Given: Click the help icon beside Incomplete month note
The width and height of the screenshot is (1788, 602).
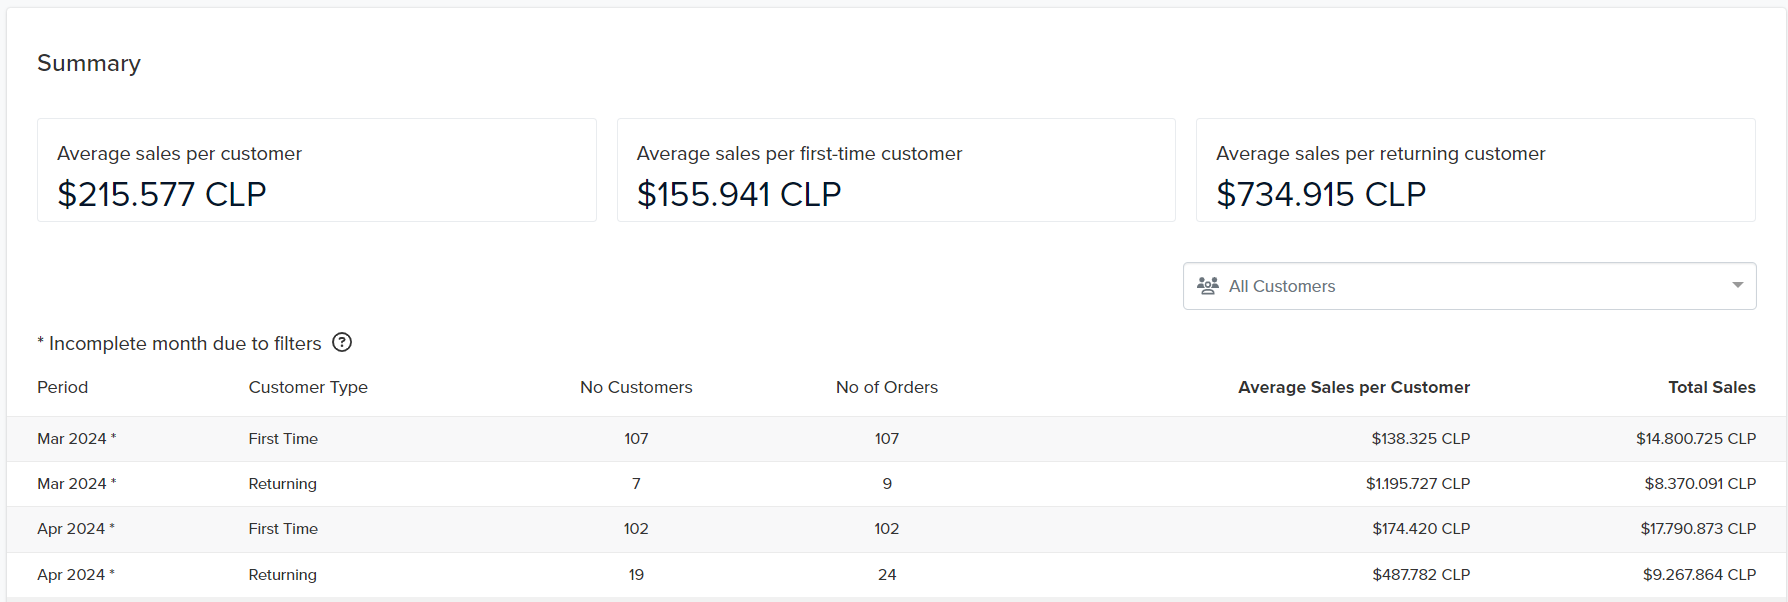Looking at the screenshot, I should coord(342,343).
